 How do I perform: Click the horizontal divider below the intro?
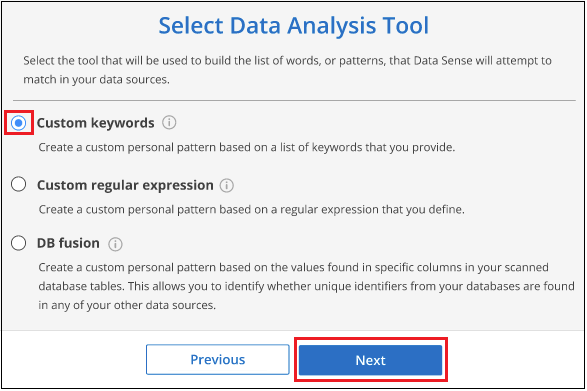coord(294,100)
